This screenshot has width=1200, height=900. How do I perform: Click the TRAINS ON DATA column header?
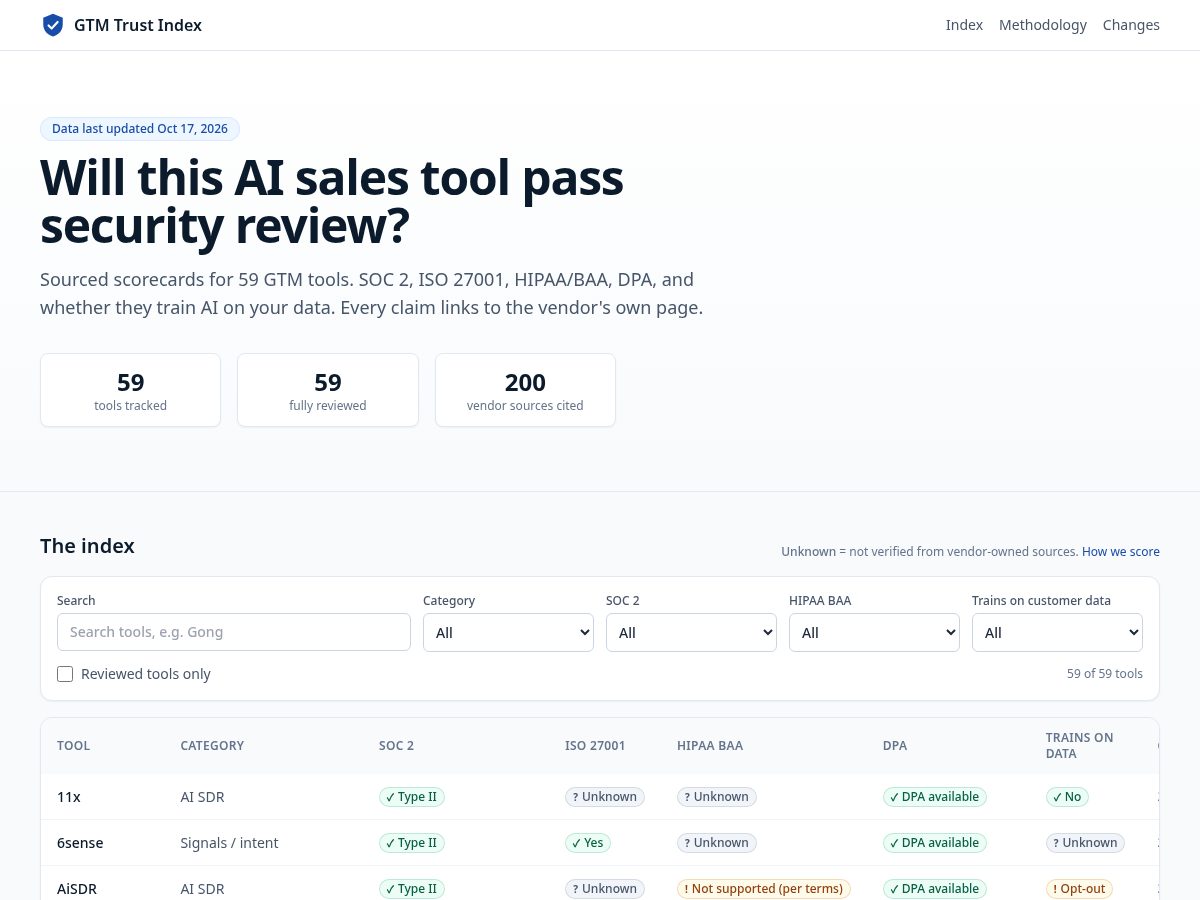1079,746
